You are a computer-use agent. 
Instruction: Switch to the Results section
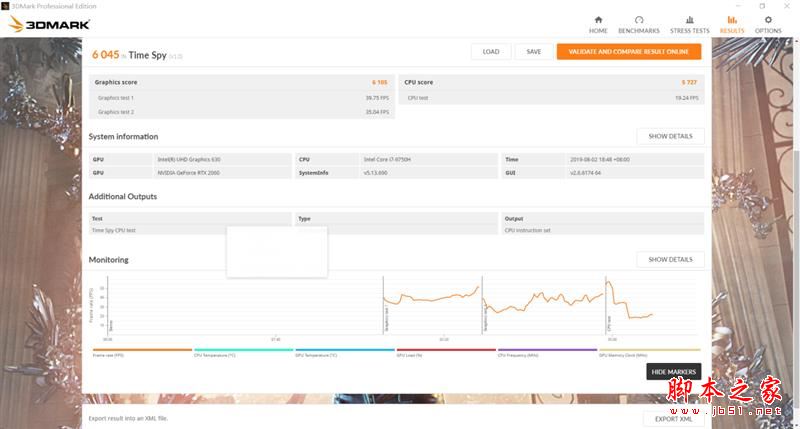tap(732, 24)
